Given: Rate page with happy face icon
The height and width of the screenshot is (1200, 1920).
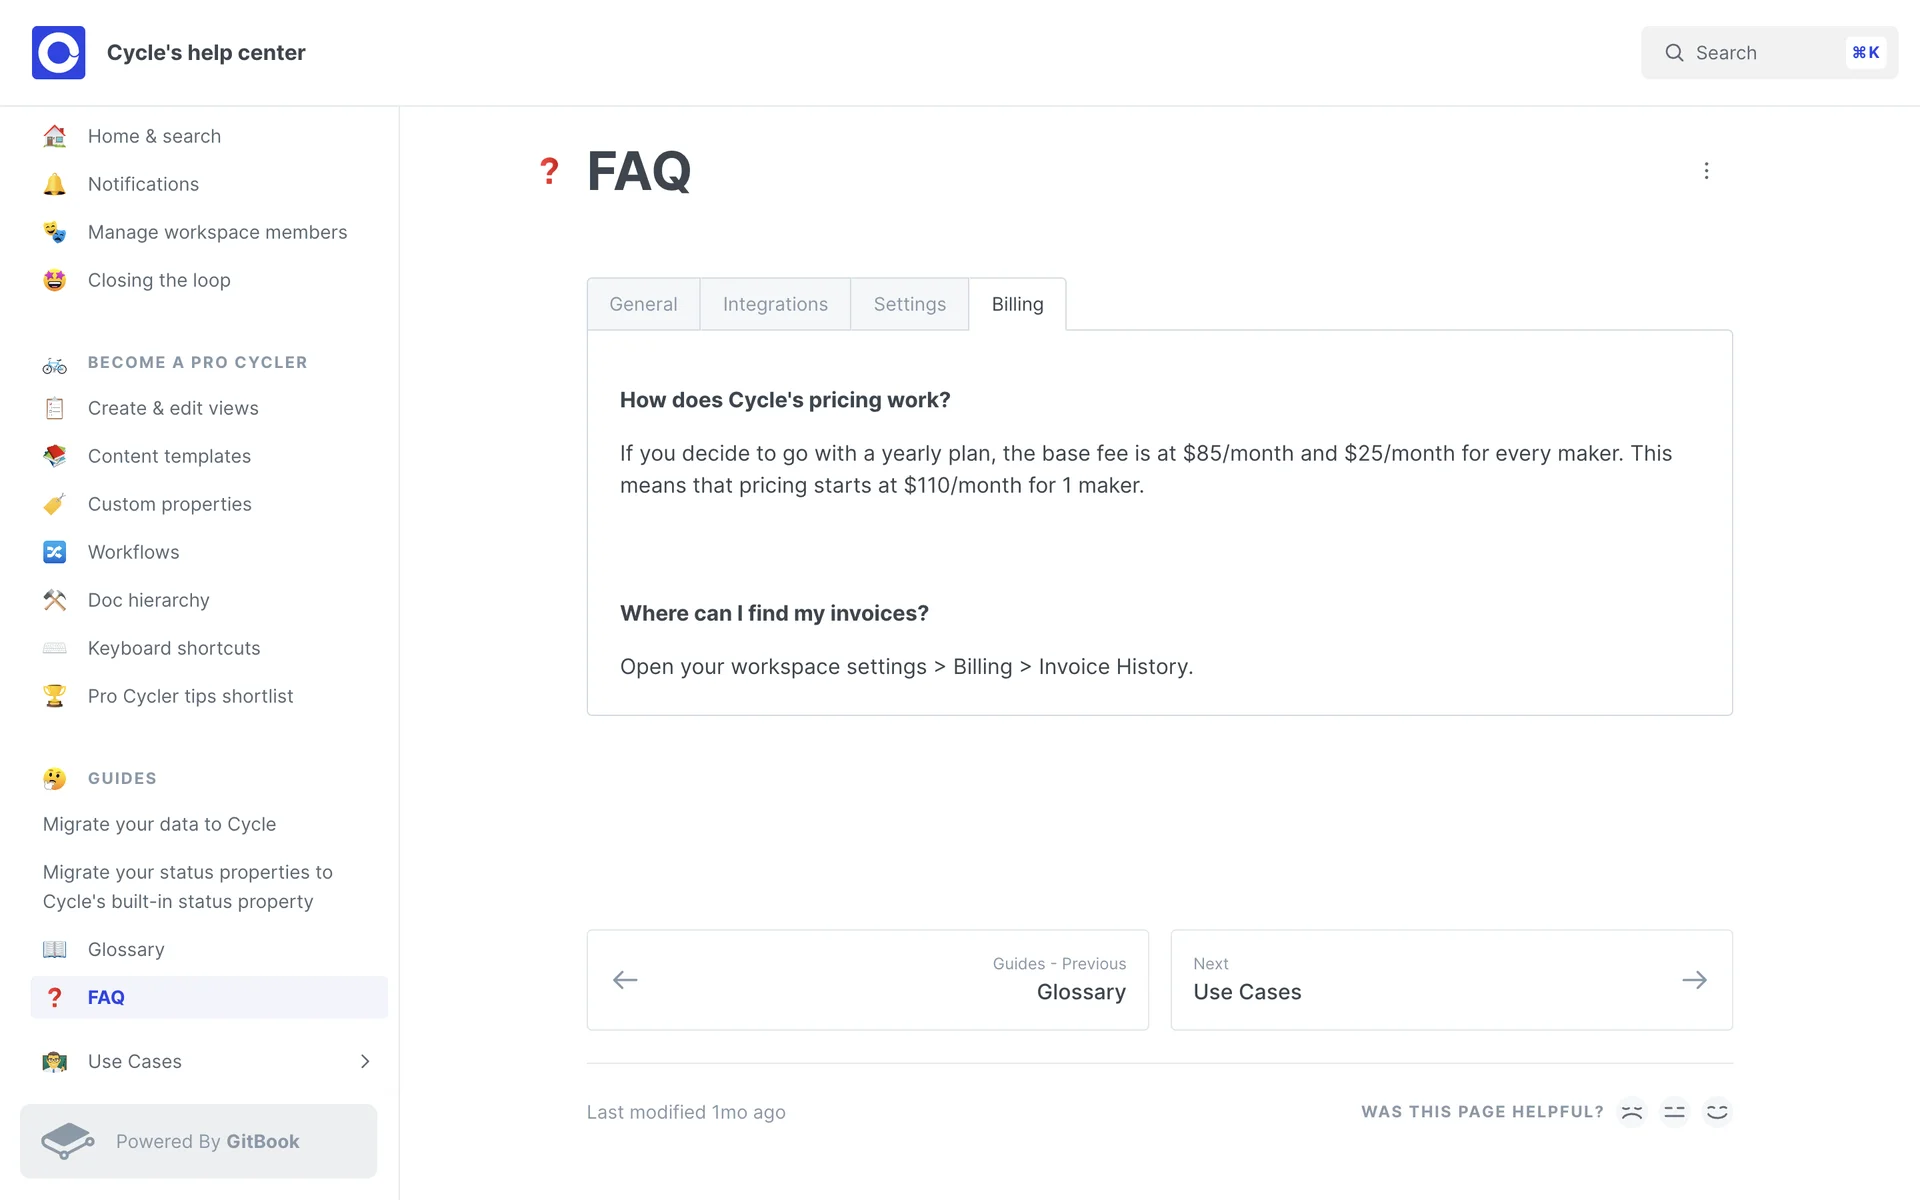Looking at the screenshot, I should click(x=1717, y=1112).
